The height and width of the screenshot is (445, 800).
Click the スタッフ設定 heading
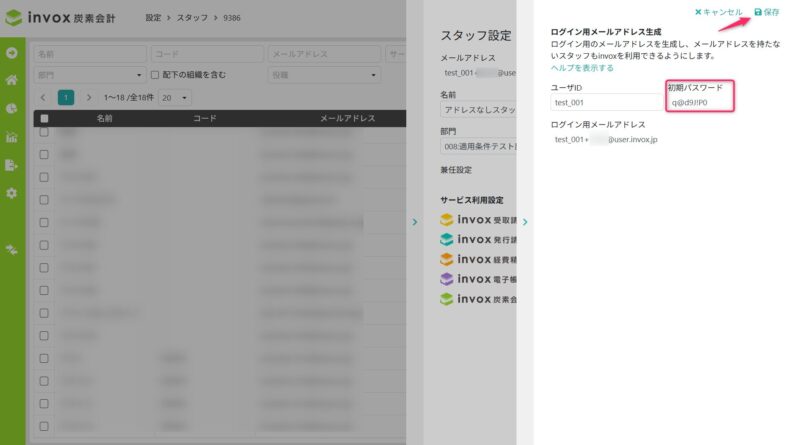[x=476, y=36]
